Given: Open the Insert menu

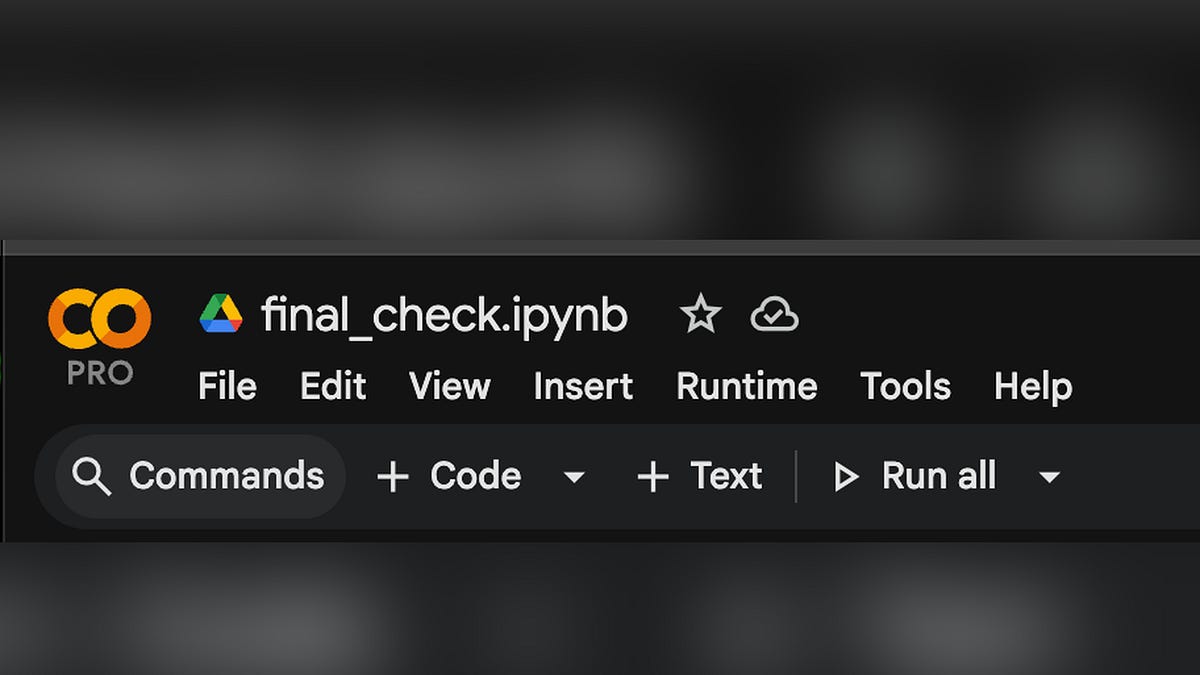Looking at the screenshot, I should coord(583,386).
